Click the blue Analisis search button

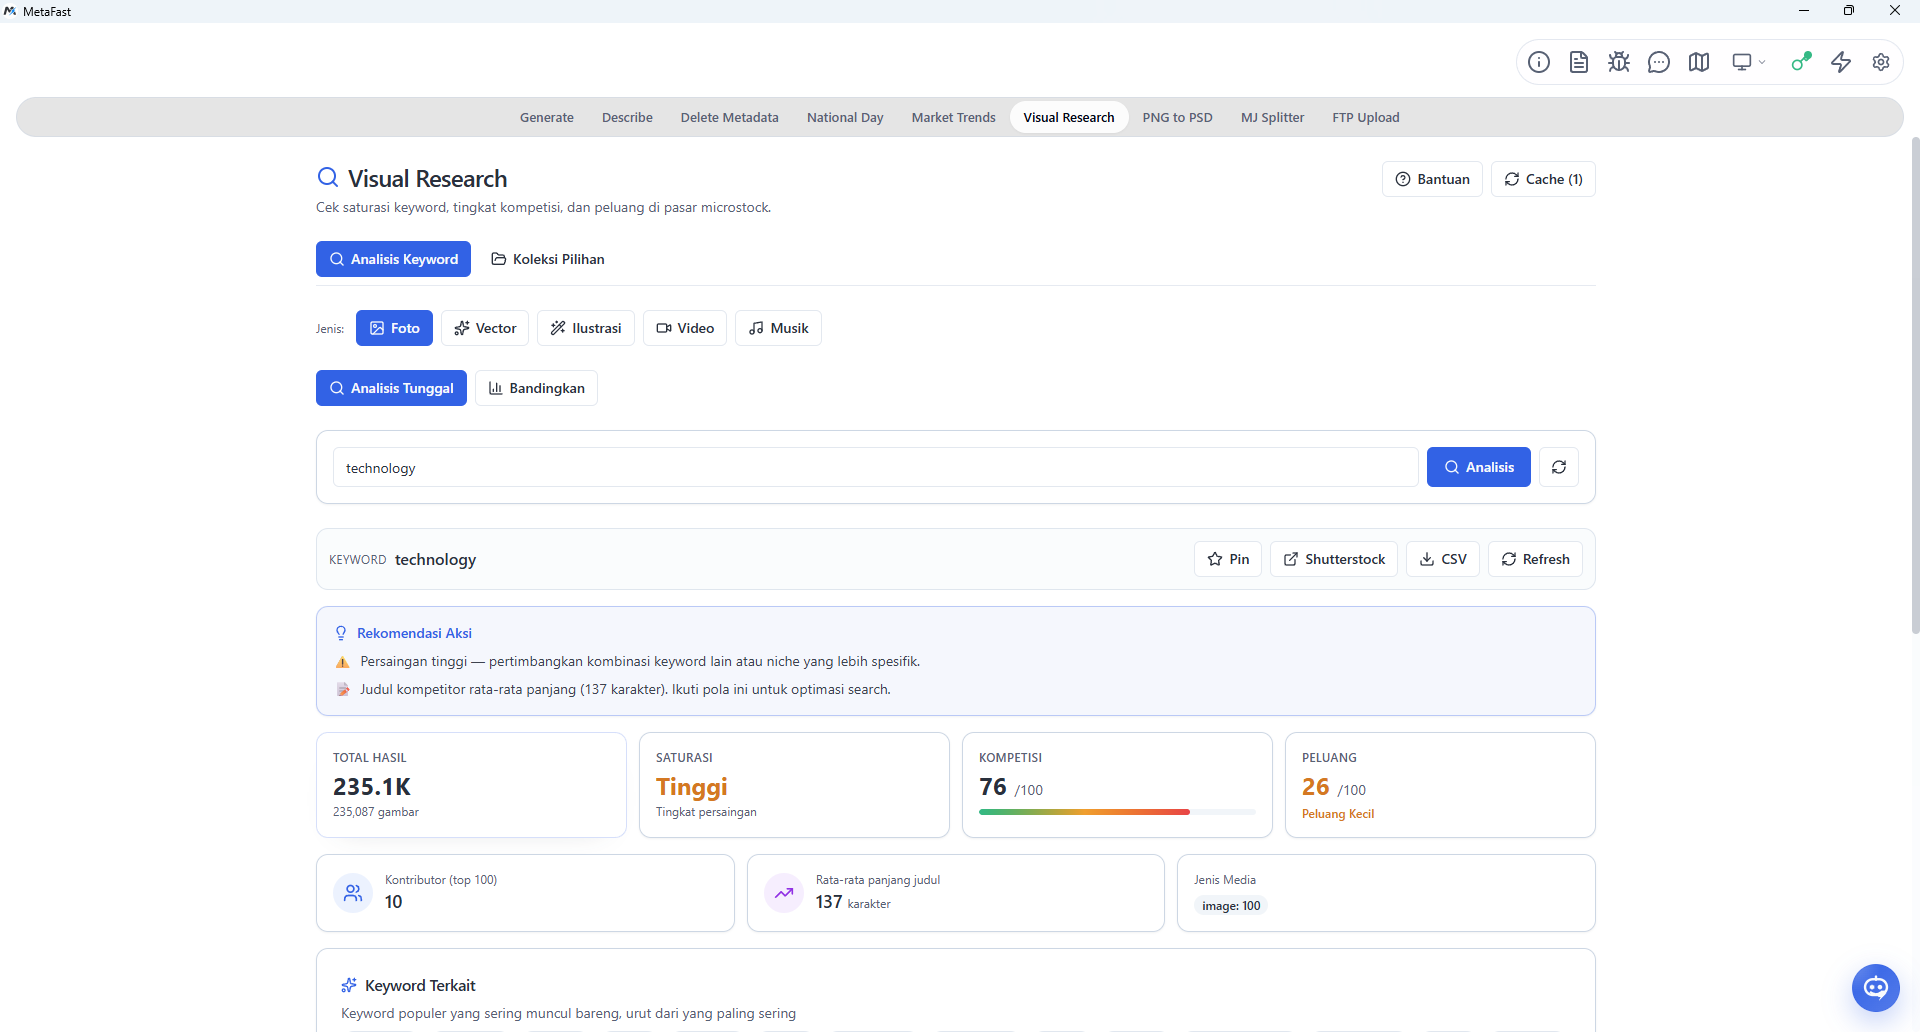(1478, 467)
